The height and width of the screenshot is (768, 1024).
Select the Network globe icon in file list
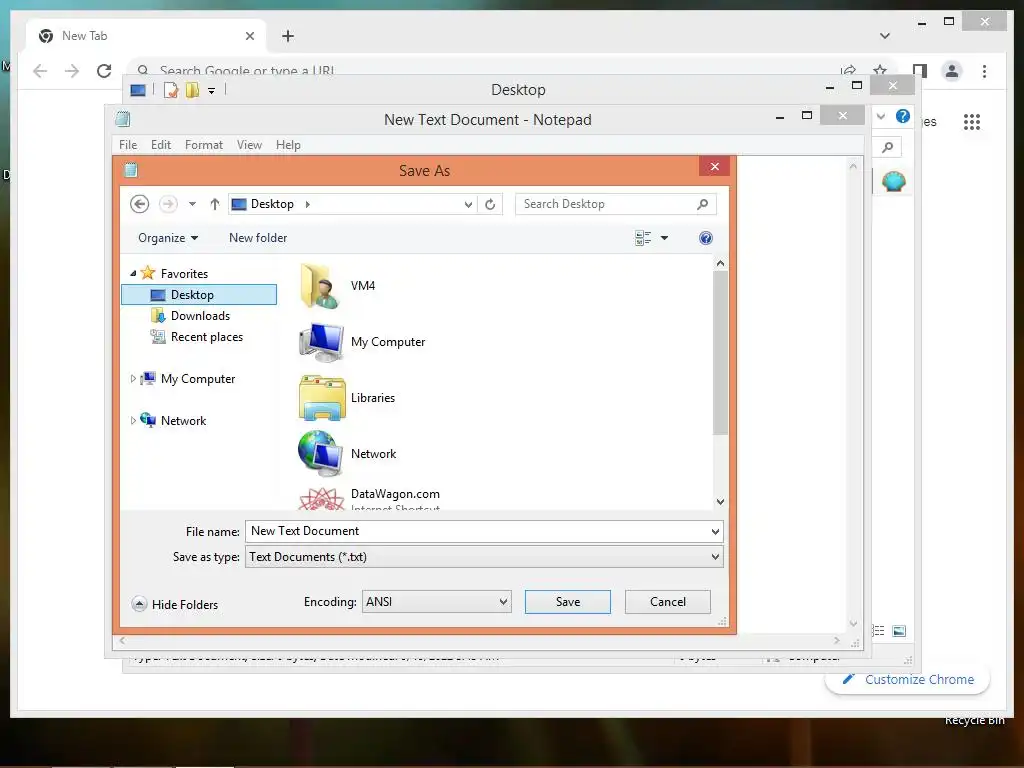pyautogui.click(x=321, y=453)
